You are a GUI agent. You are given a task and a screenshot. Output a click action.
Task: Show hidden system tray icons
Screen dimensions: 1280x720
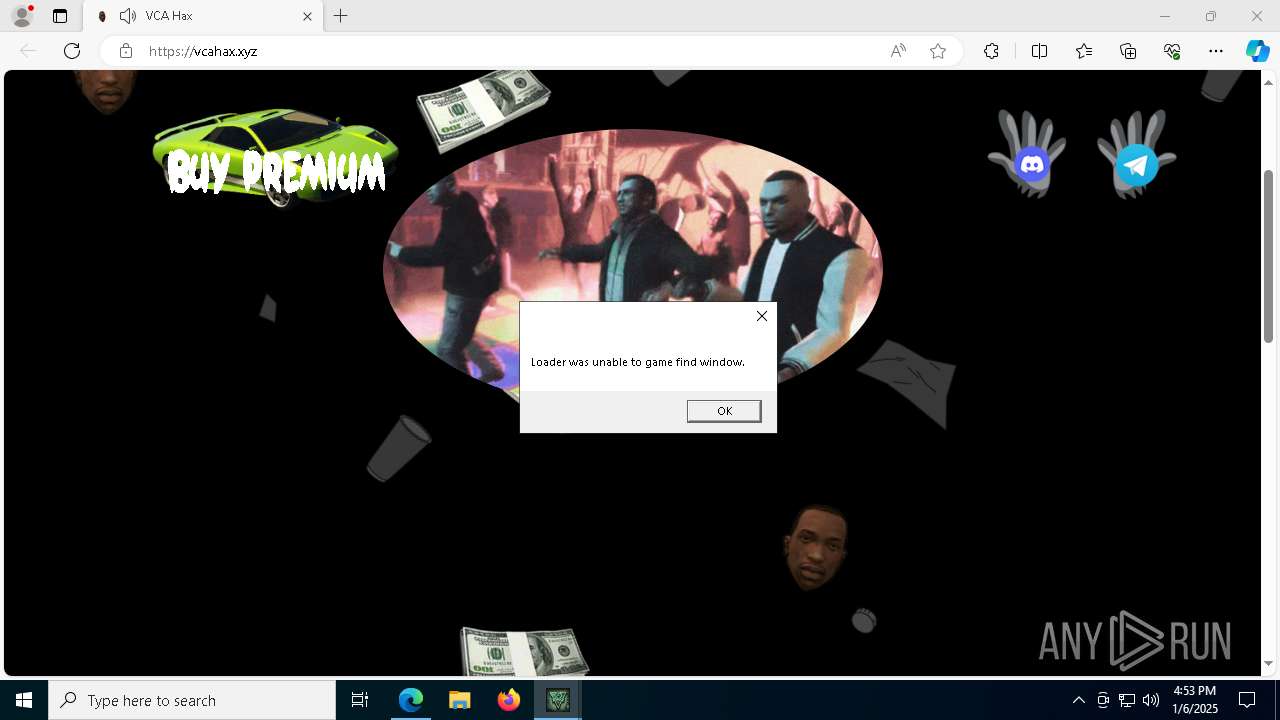tap(1078, 700)
